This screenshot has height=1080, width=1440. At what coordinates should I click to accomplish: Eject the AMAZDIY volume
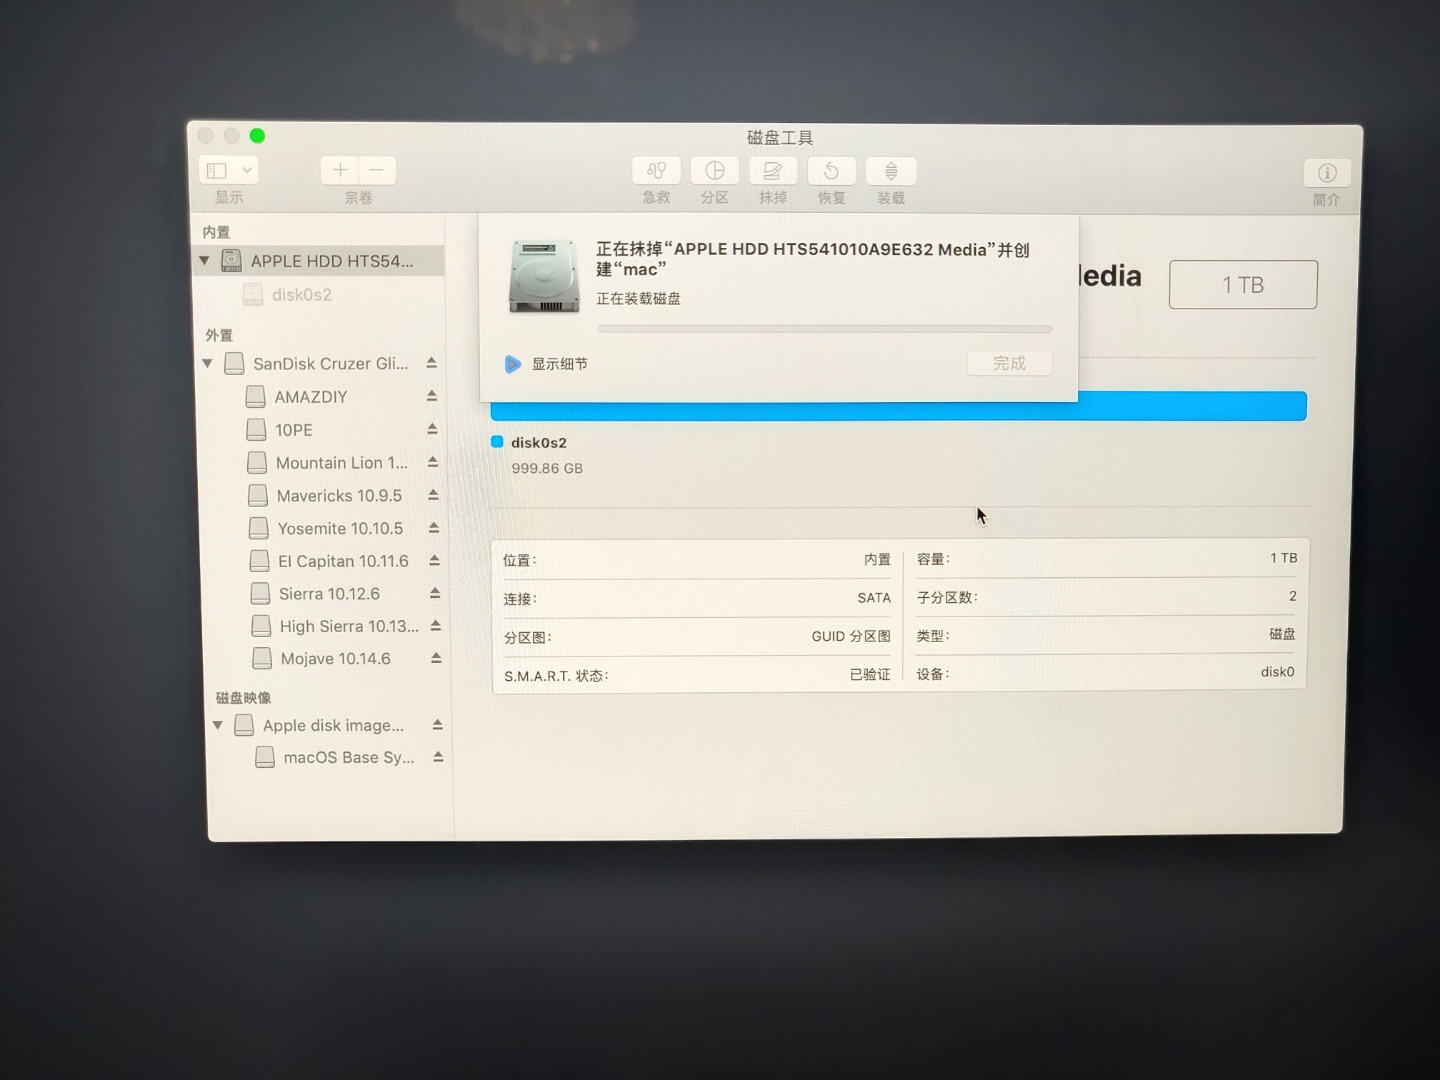(432, 396)
